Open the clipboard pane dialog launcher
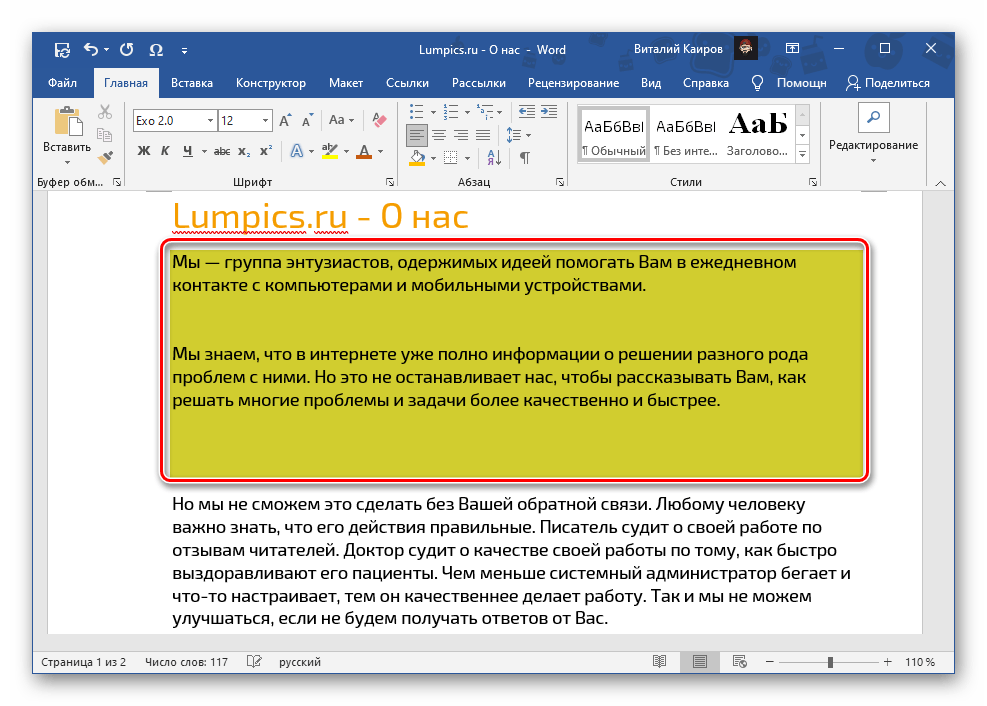Viewport: 987px width, 706px height. pos(117,182)
